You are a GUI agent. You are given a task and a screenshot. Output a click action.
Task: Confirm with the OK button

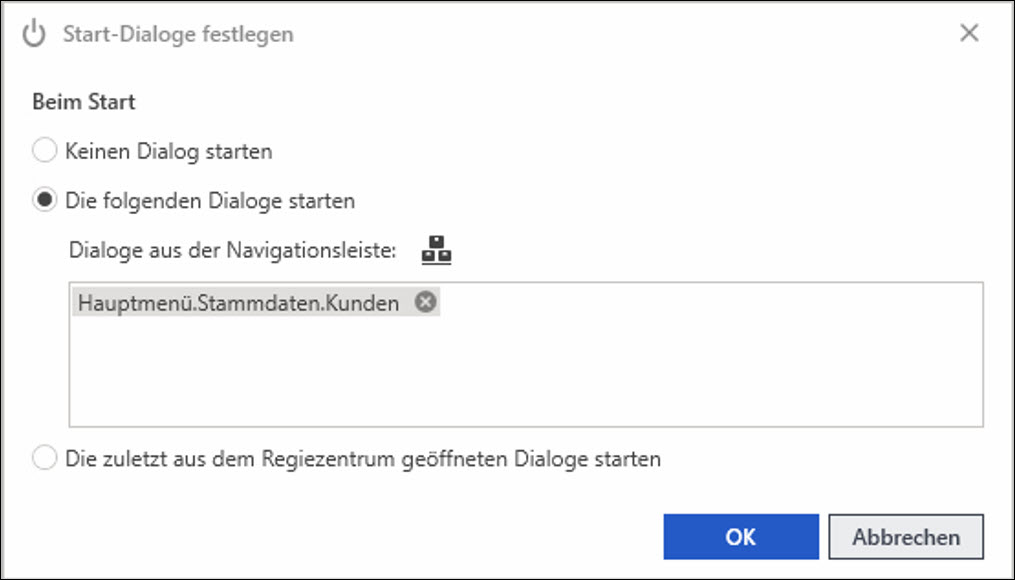[x=741, y=537]
